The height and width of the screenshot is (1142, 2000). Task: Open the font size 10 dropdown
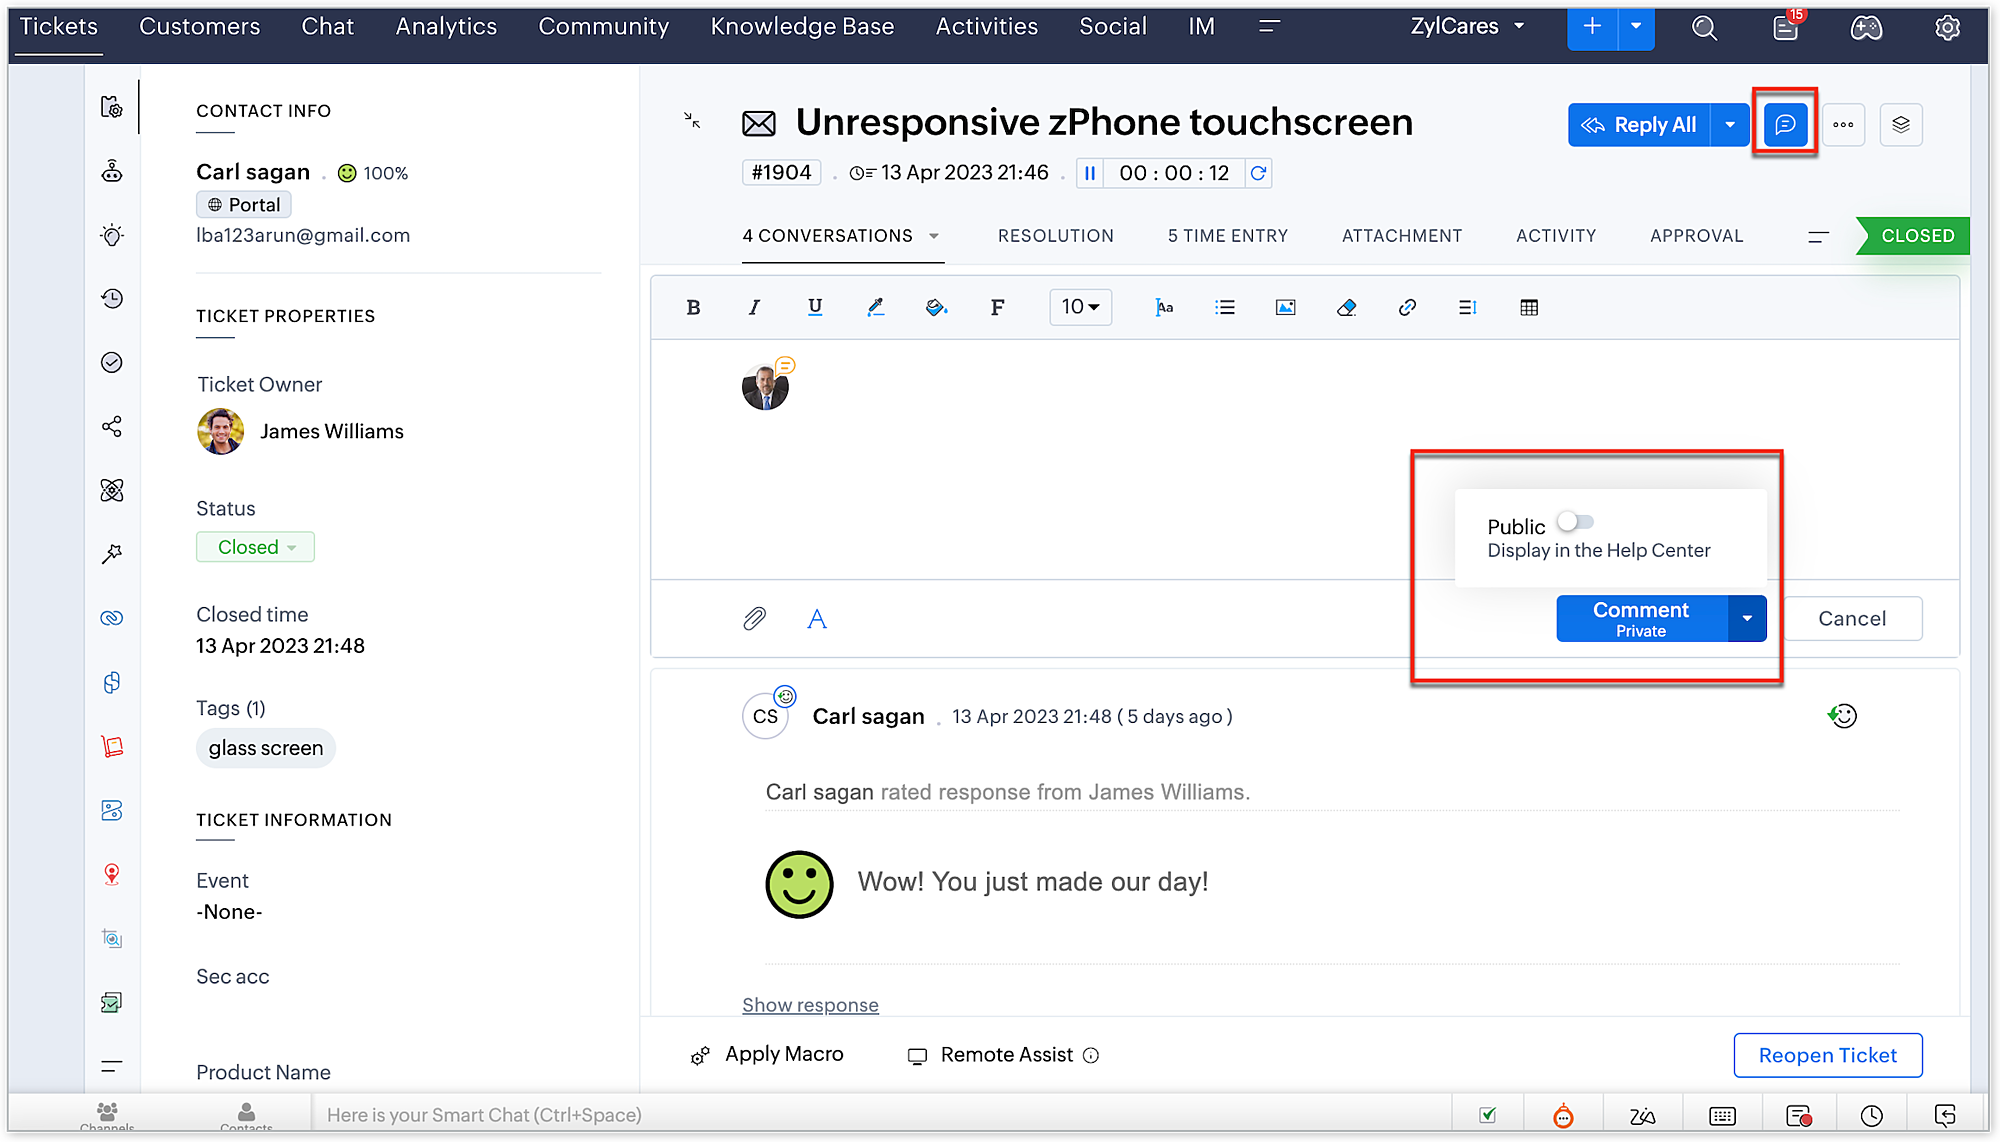[1080, 307]
